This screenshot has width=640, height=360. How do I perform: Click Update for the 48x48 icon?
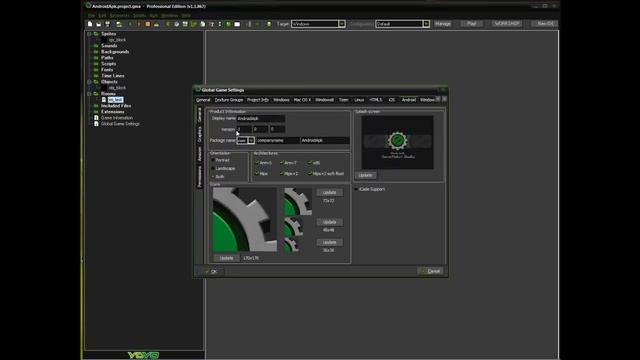click(329, 222)
